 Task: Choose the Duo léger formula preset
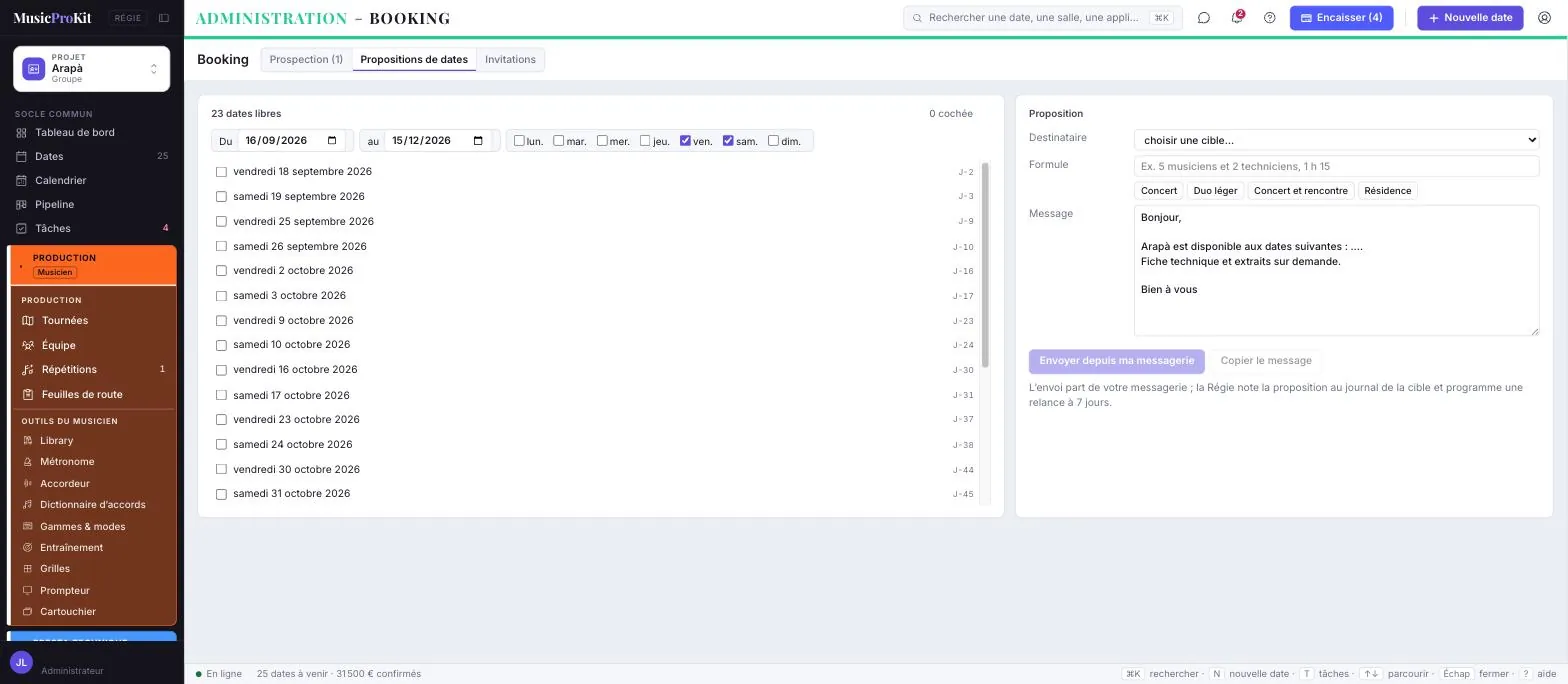point(1215,191)
